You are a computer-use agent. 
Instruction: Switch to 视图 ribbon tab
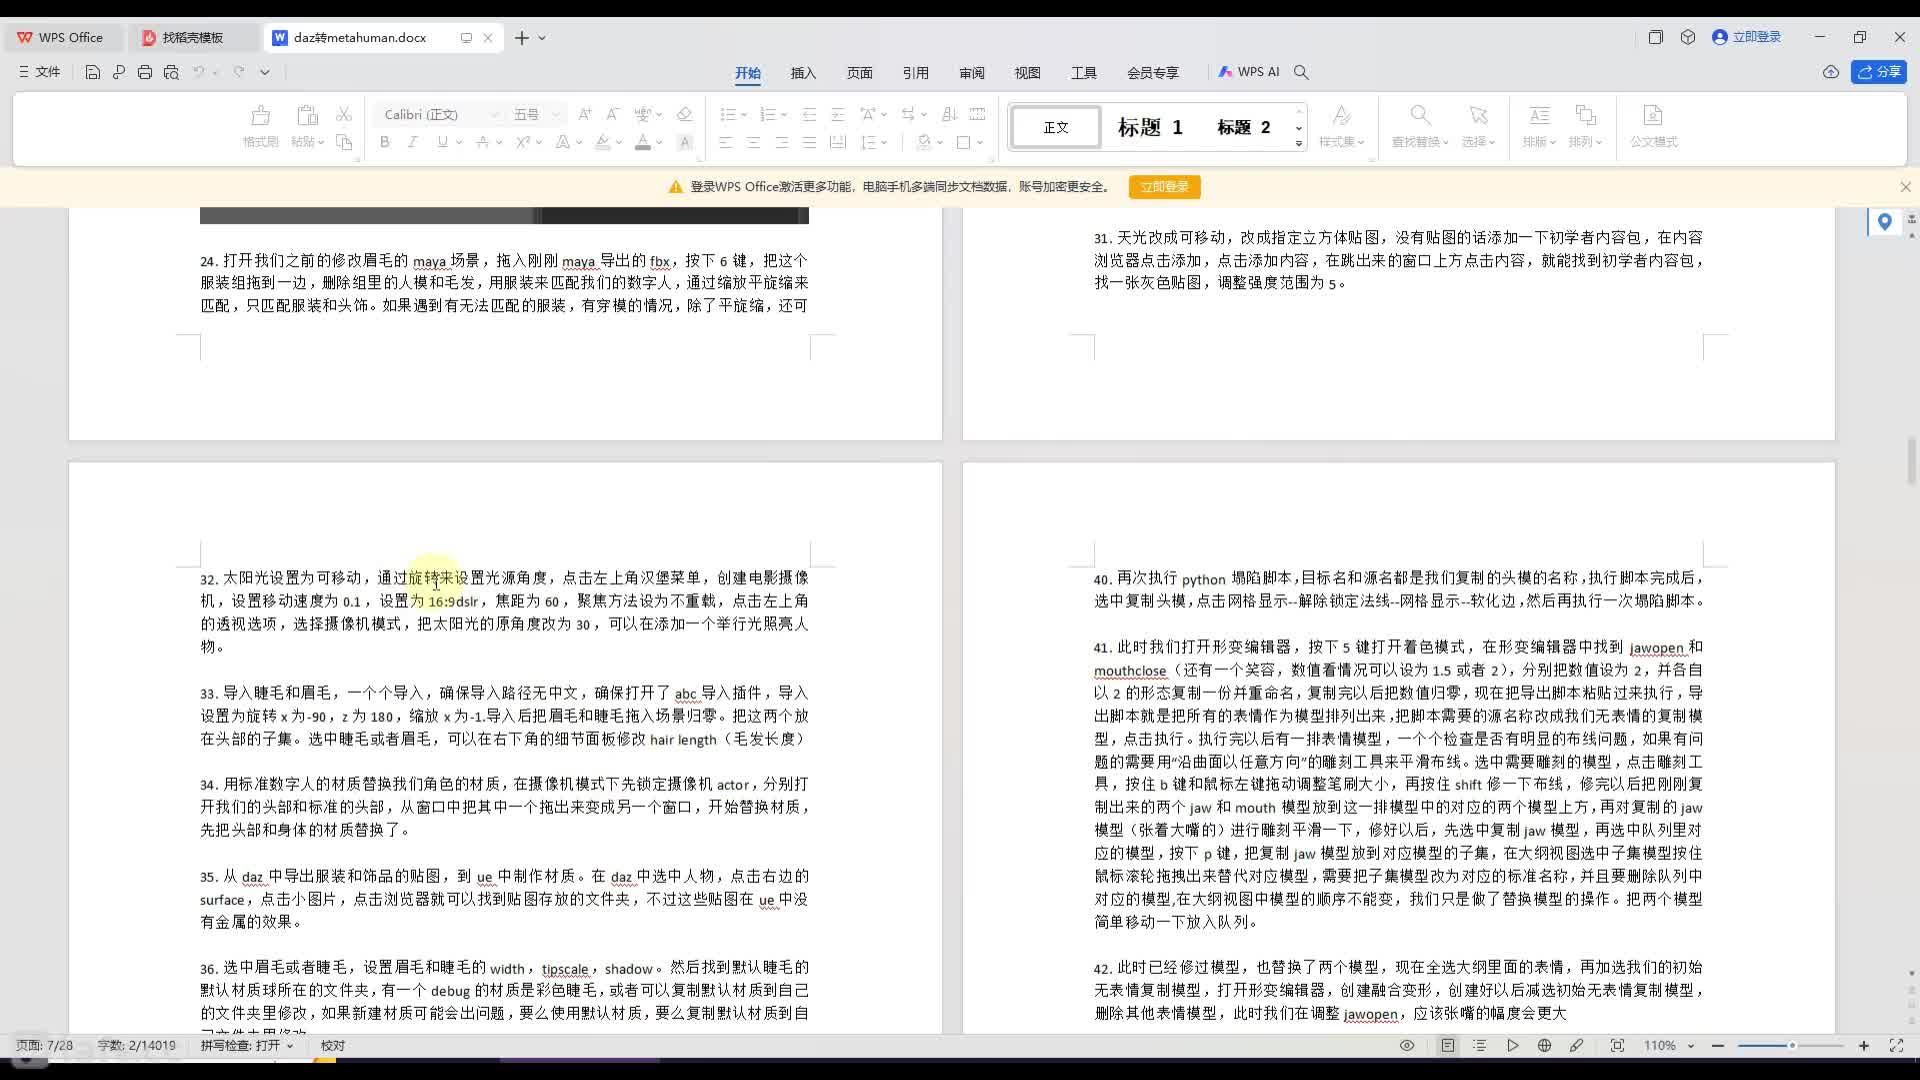1027,73
